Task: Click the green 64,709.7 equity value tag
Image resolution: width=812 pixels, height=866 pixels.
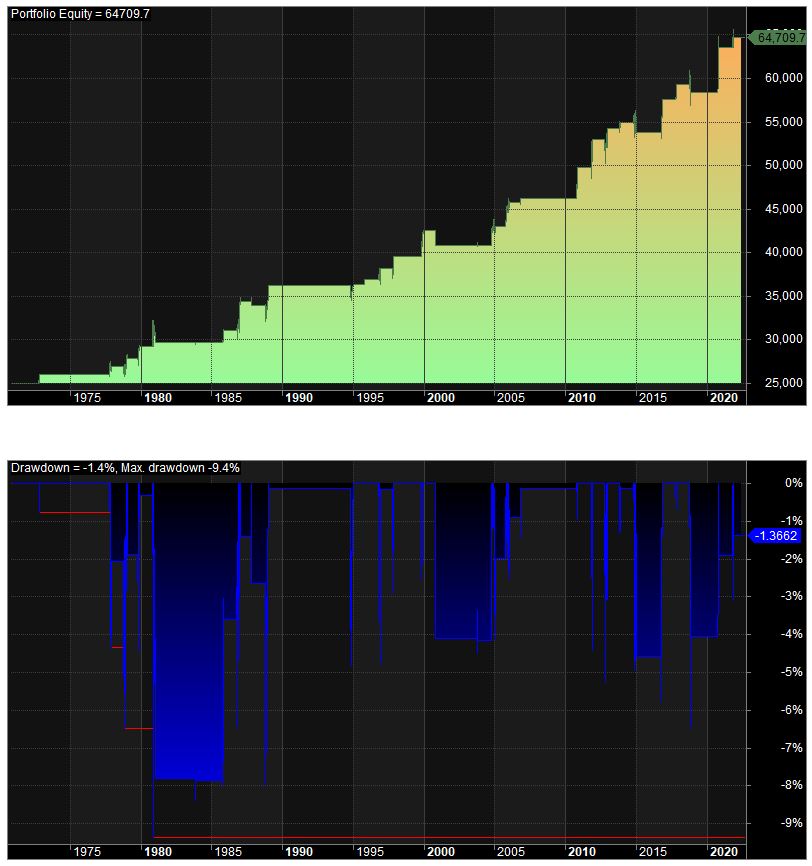Action: tap(777, 38)
